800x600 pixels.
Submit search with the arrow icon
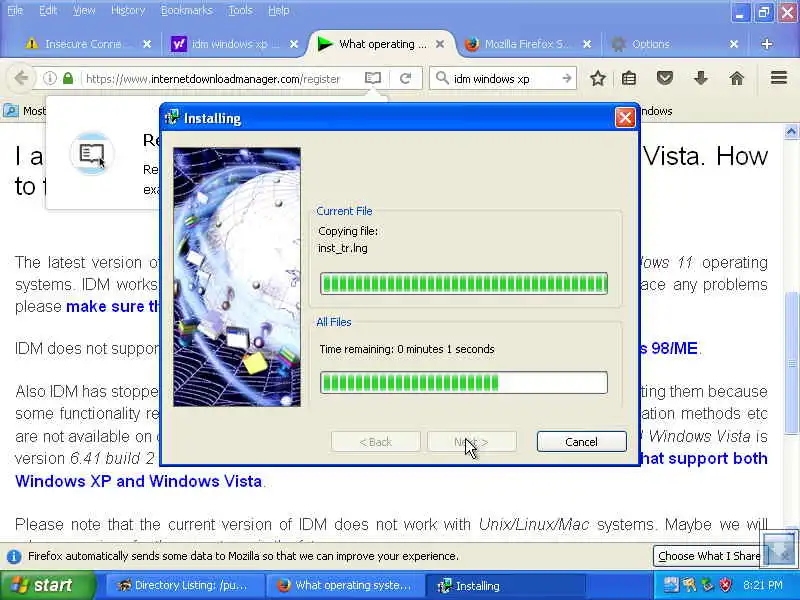[567, 79]
